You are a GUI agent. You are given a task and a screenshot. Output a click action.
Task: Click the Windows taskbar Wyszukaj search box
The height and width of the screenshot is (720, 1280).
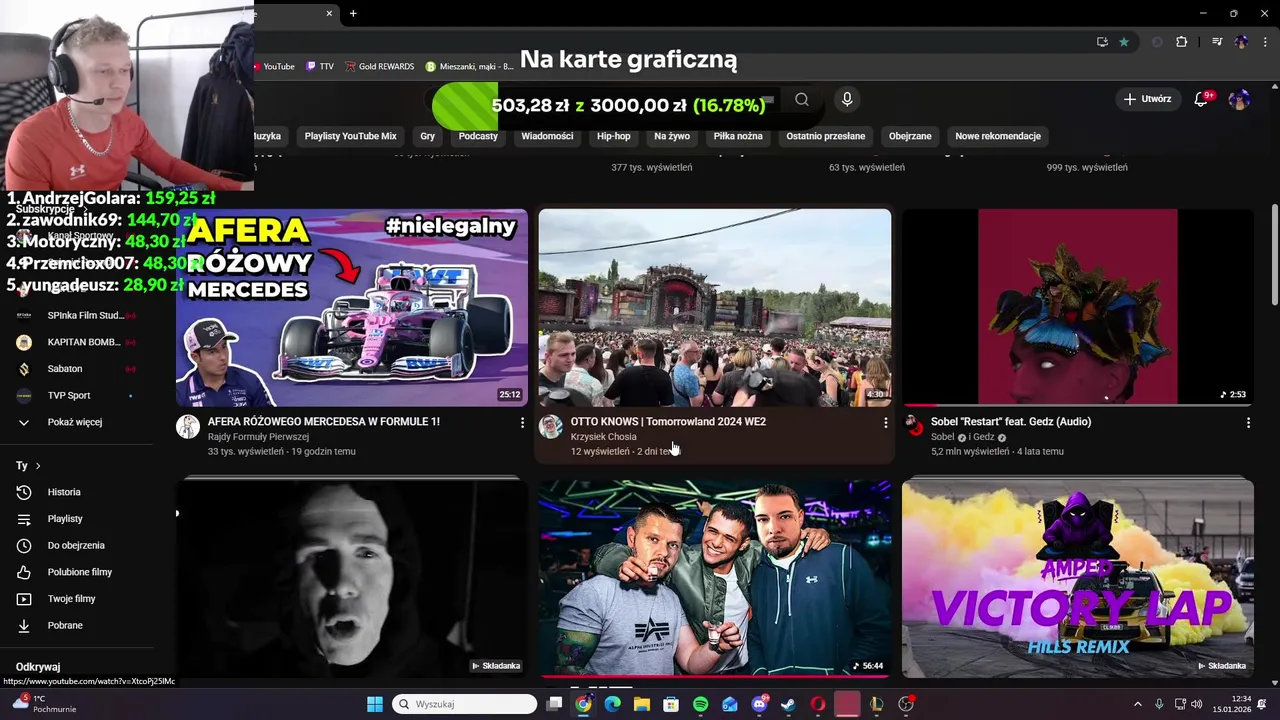click(x=465, y=704)
